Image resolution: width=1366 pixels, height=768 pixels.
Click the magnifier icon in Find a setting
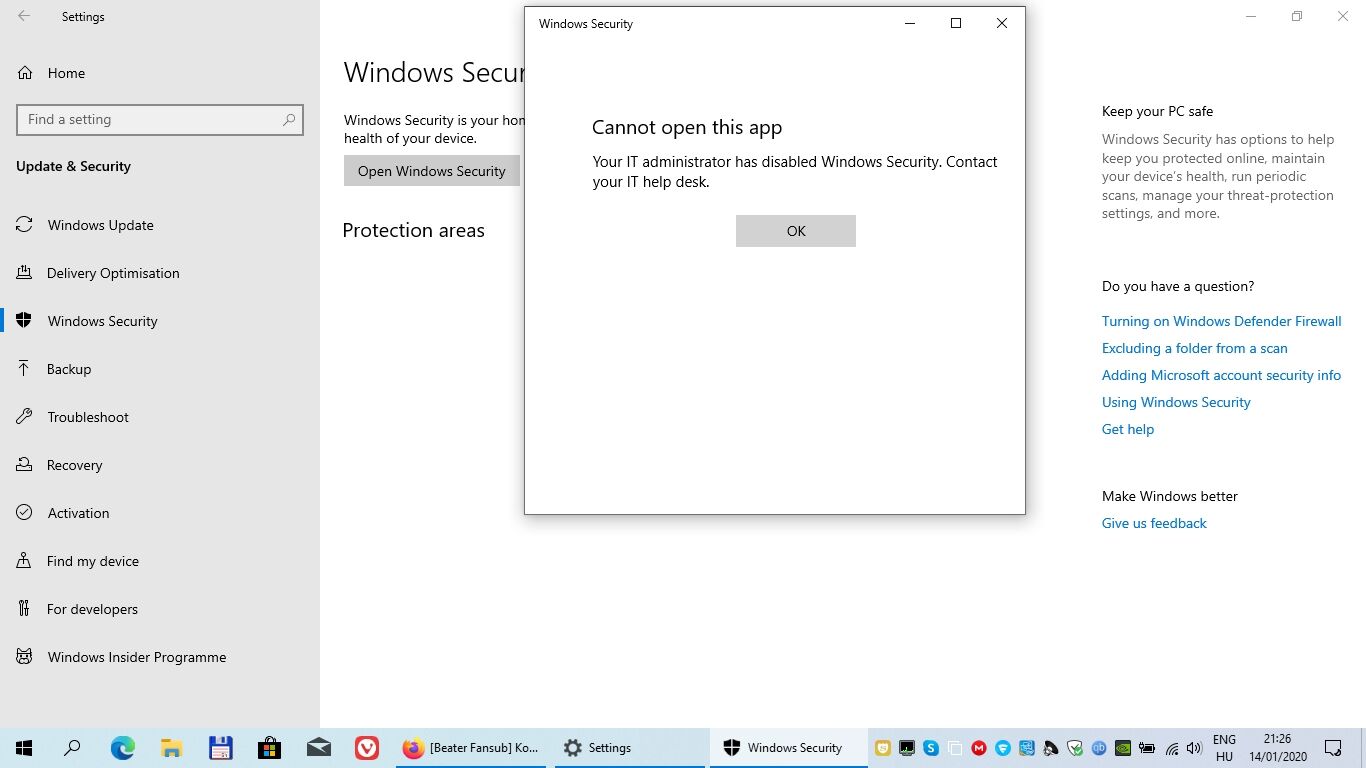tap(289, 119)
